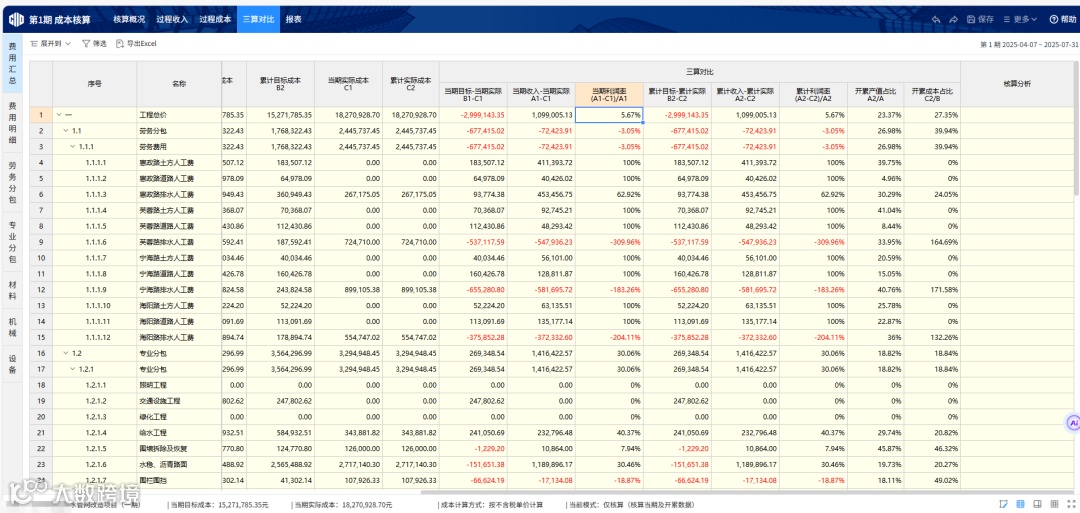This screenshot has height=513, width=1080.
Task: Open 设备 sidebar tab
Action: coord(12,364)
